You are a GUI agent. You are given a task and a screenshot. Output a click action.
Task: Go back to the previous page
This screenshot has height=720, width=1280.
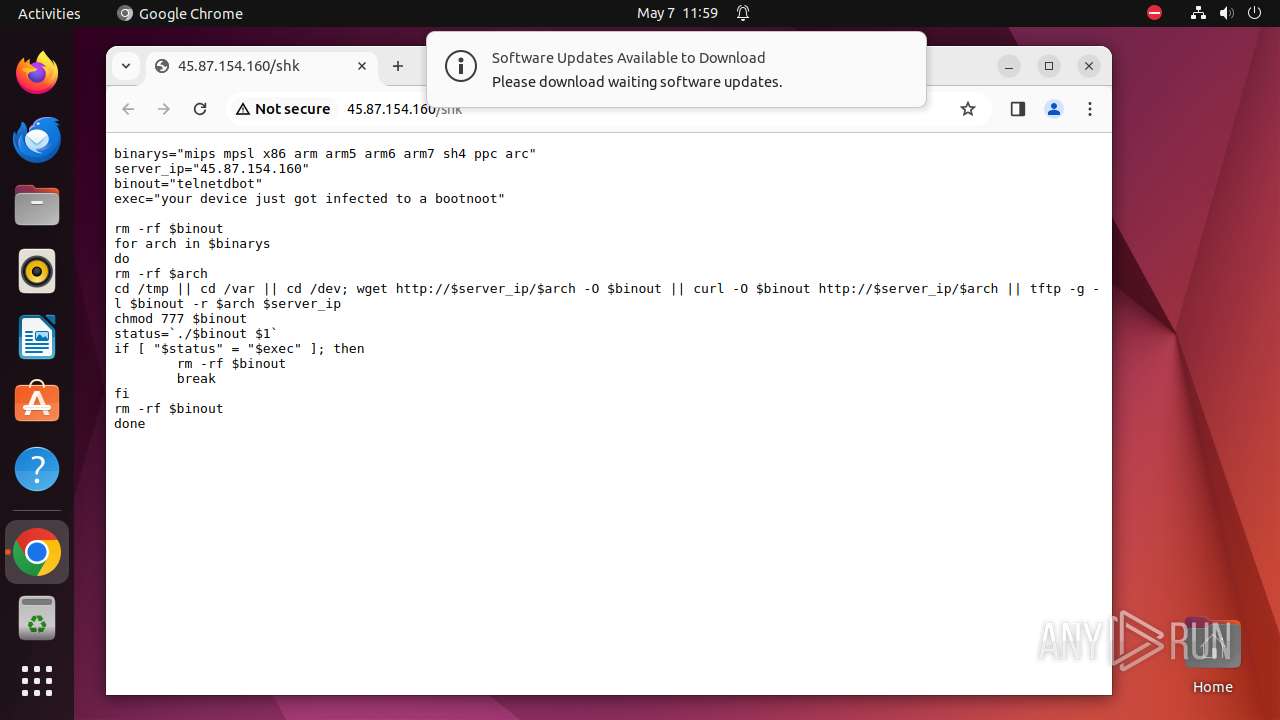click(x=128, y=109)
